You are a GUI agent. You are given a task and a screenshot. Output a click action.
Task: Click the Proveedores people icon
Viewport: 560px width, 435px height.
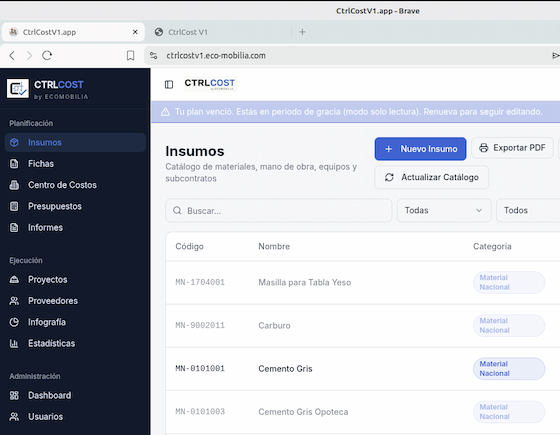[x=14, y=301]
